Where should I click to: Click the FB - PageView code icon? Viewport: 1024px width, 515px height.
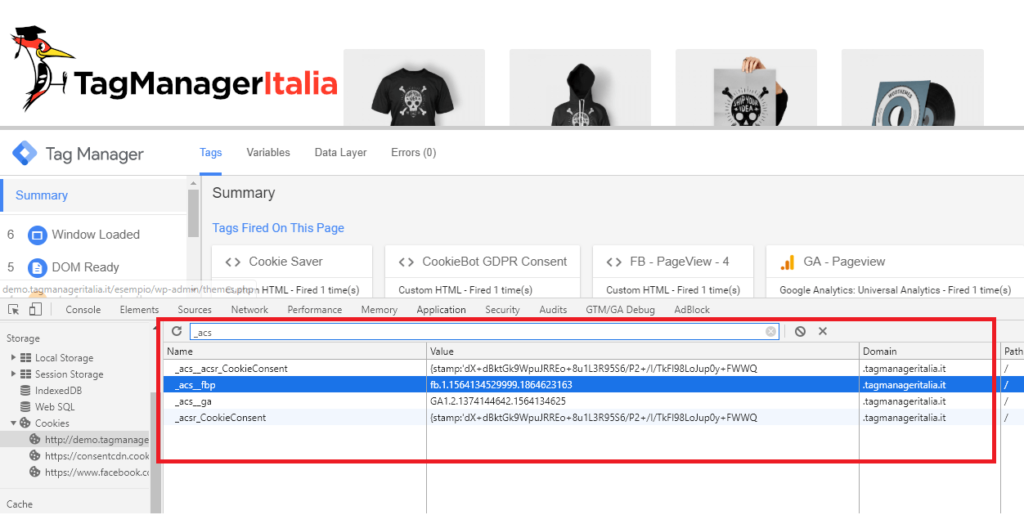(614, 262)
